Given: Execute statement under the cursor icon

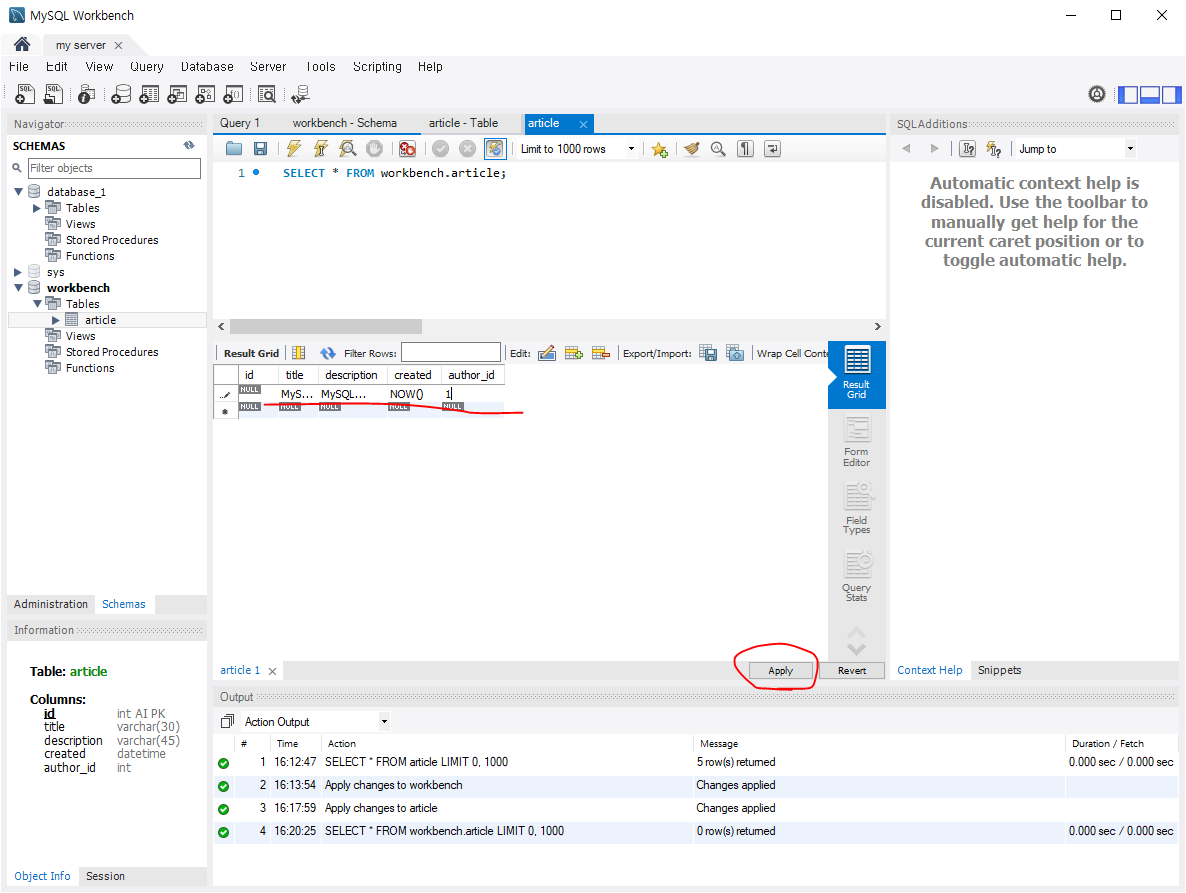Looking at the screenshot, I should point(321,149).
